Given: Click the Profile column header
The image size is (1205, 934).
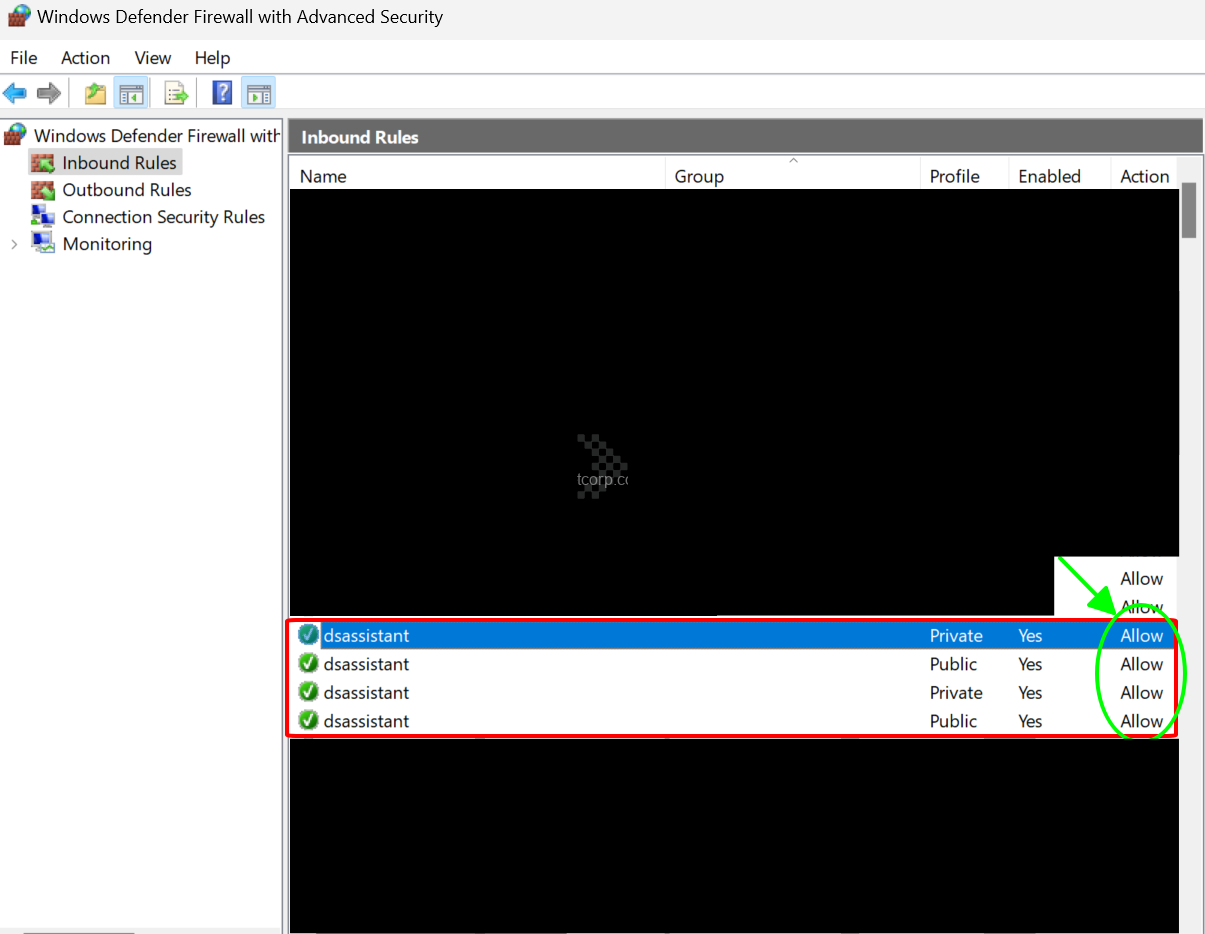Looking at the screenshot, I should 954,176.
